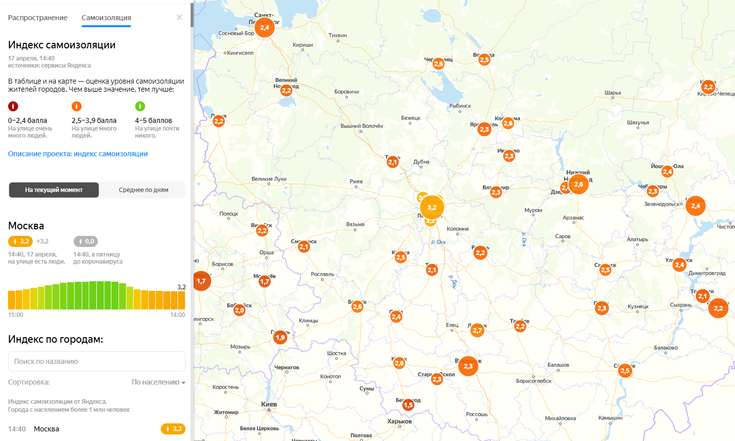Screen dimensions: 735x441
Task: Select the Tolyatti 2,1 marker
Action: point(702,296)
